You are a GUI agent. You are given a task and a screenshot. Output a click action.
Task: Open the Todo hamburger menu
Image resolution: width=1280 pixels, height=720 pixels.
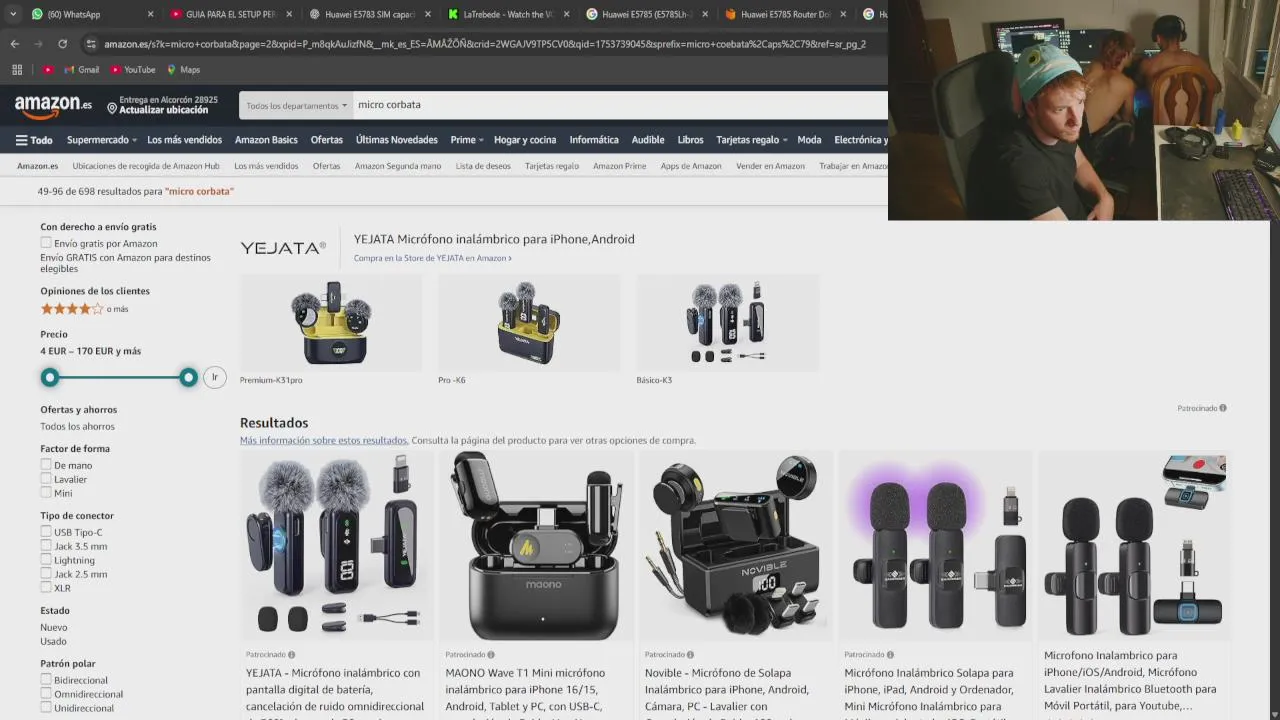click(x=34, y=140)
